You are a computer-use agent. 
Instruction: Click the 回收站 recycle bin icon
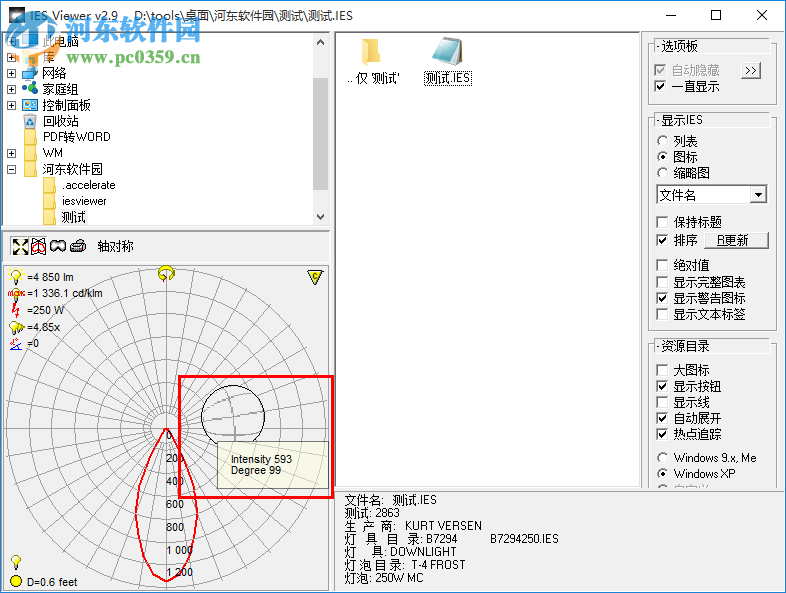point(30,121)
